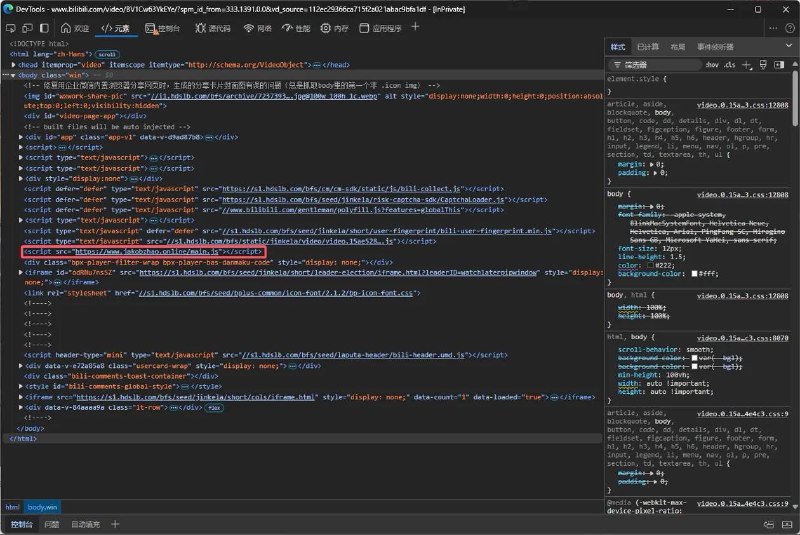The width and height of the screenshot is (800, 535).
Task: Click the add new tool plus icon
Action: click(416, 28)
